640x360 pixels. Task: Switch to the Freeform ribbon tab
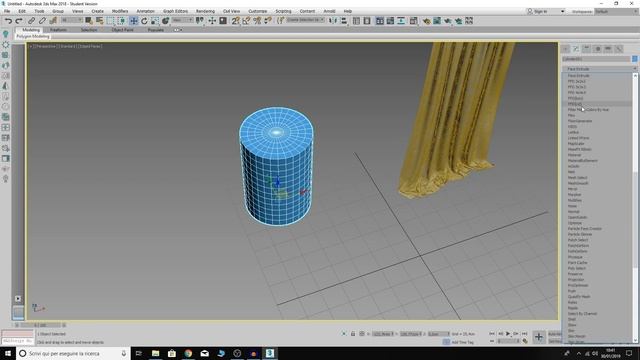pyautogui.click(x=58, y=30)
